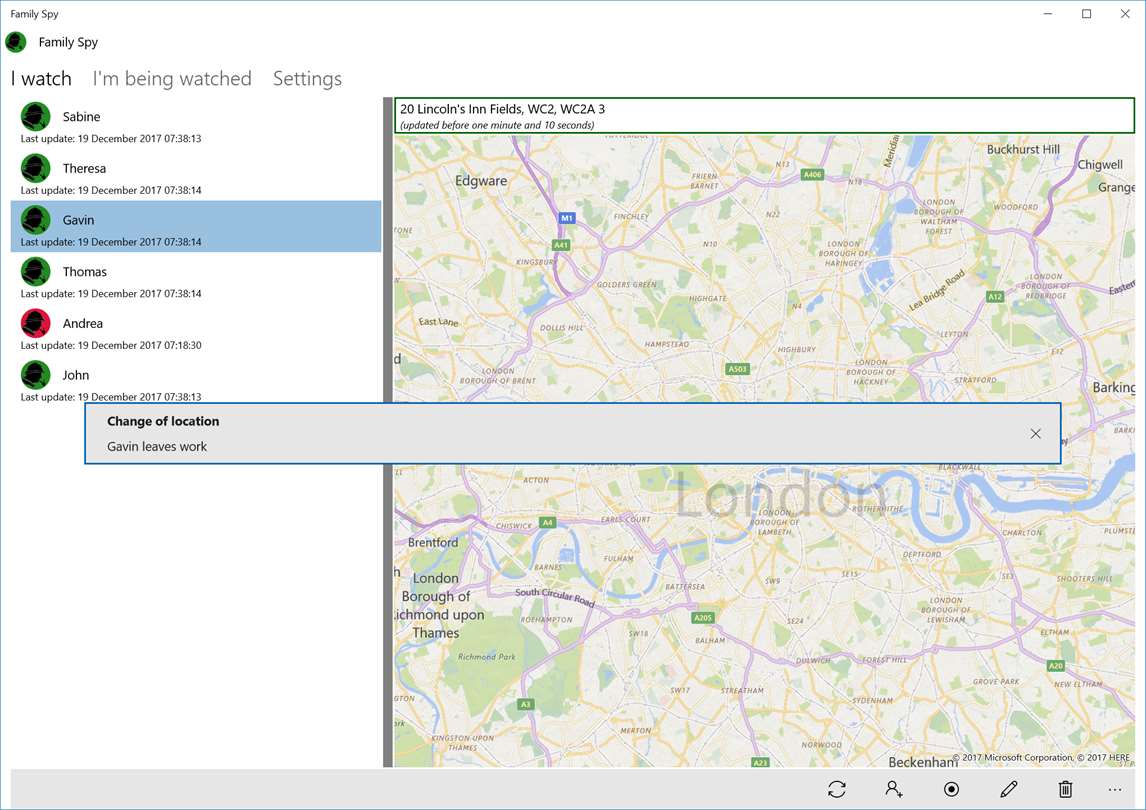The height and width of the screenshot is (810, 1146).
Task: Select Andrea in the watch list
Action: coord(196,330)
